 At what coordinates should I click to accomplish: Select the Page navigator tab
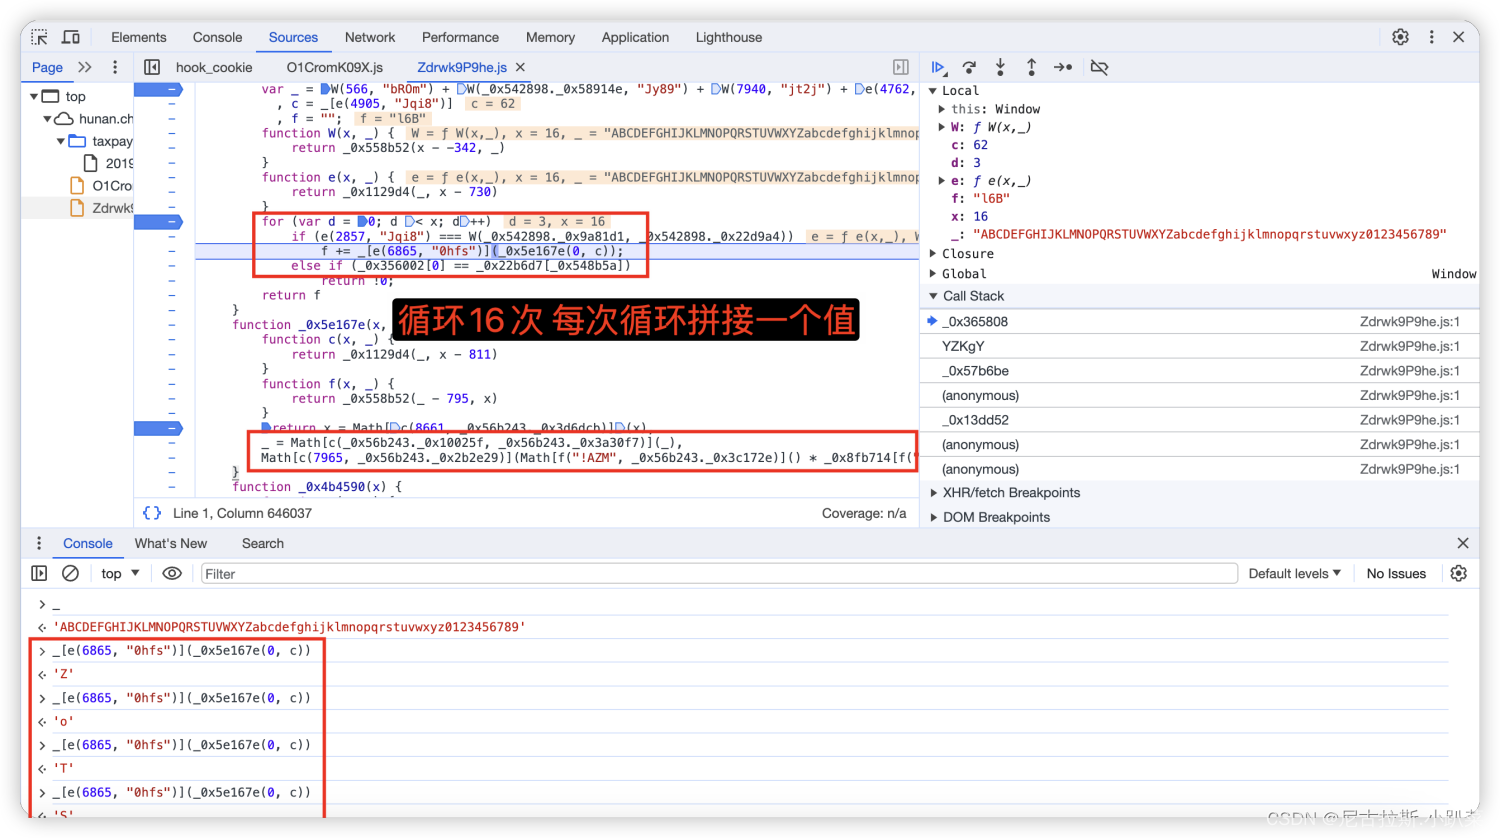coord(47,67)
